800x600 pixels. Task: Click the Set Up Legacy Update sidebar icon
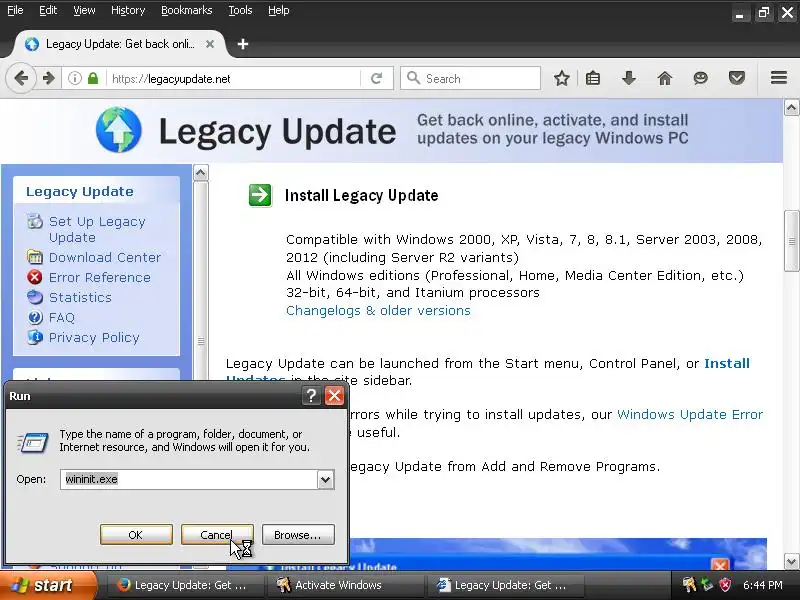coord(35,221)
